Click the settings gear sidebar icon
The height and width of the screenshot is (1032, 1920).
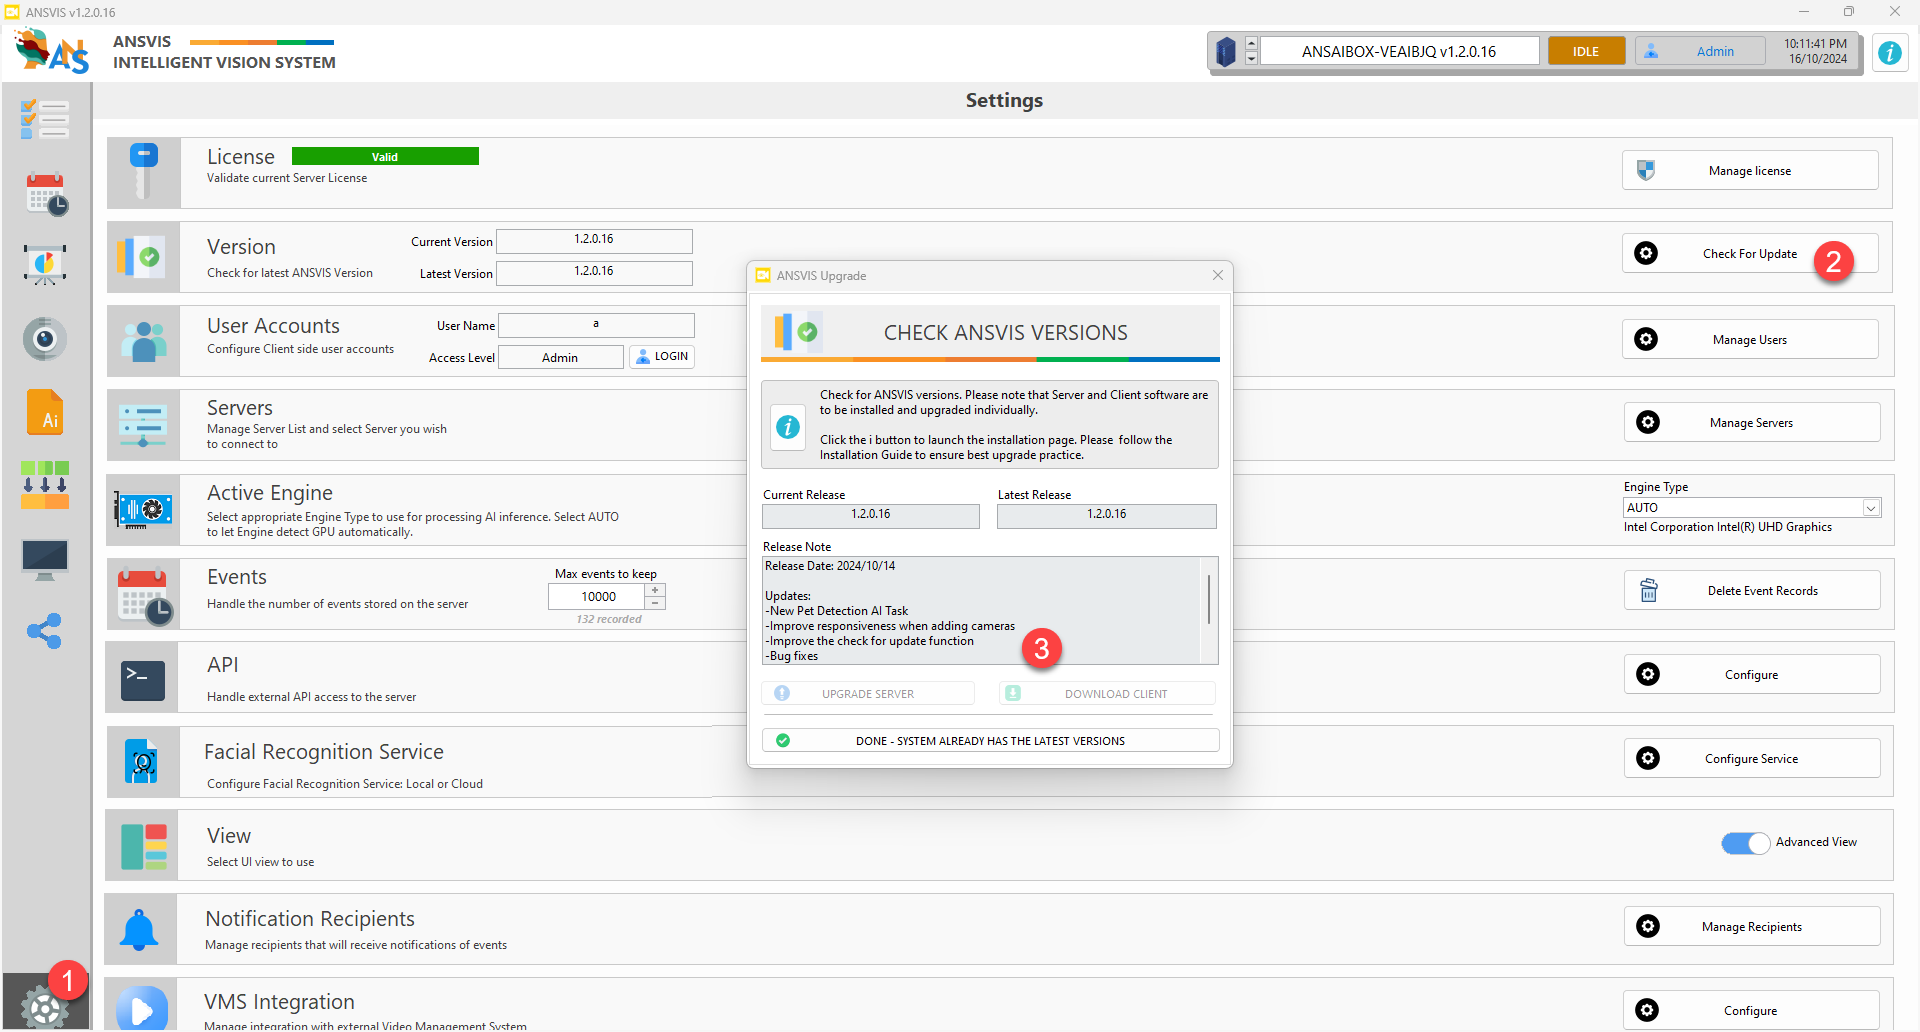(x=43, y=1006)
